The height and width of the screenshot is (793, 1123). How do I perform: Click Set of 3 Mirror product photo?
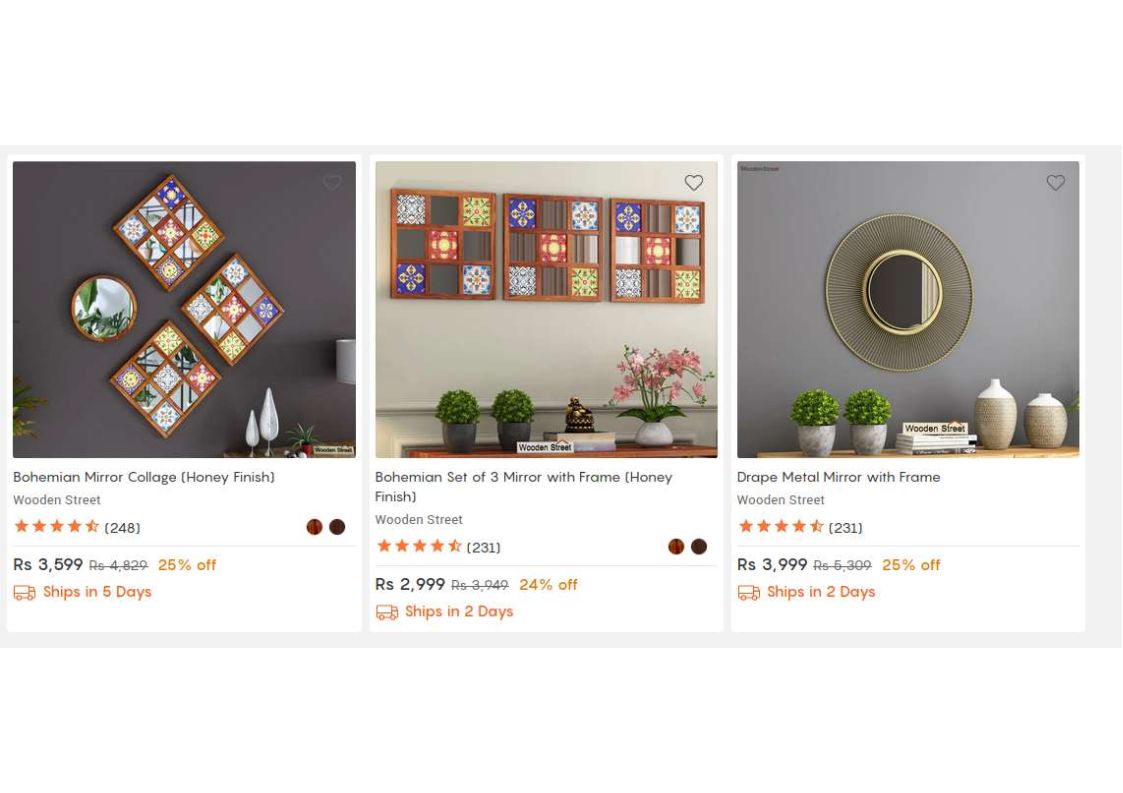pos(546,309)
